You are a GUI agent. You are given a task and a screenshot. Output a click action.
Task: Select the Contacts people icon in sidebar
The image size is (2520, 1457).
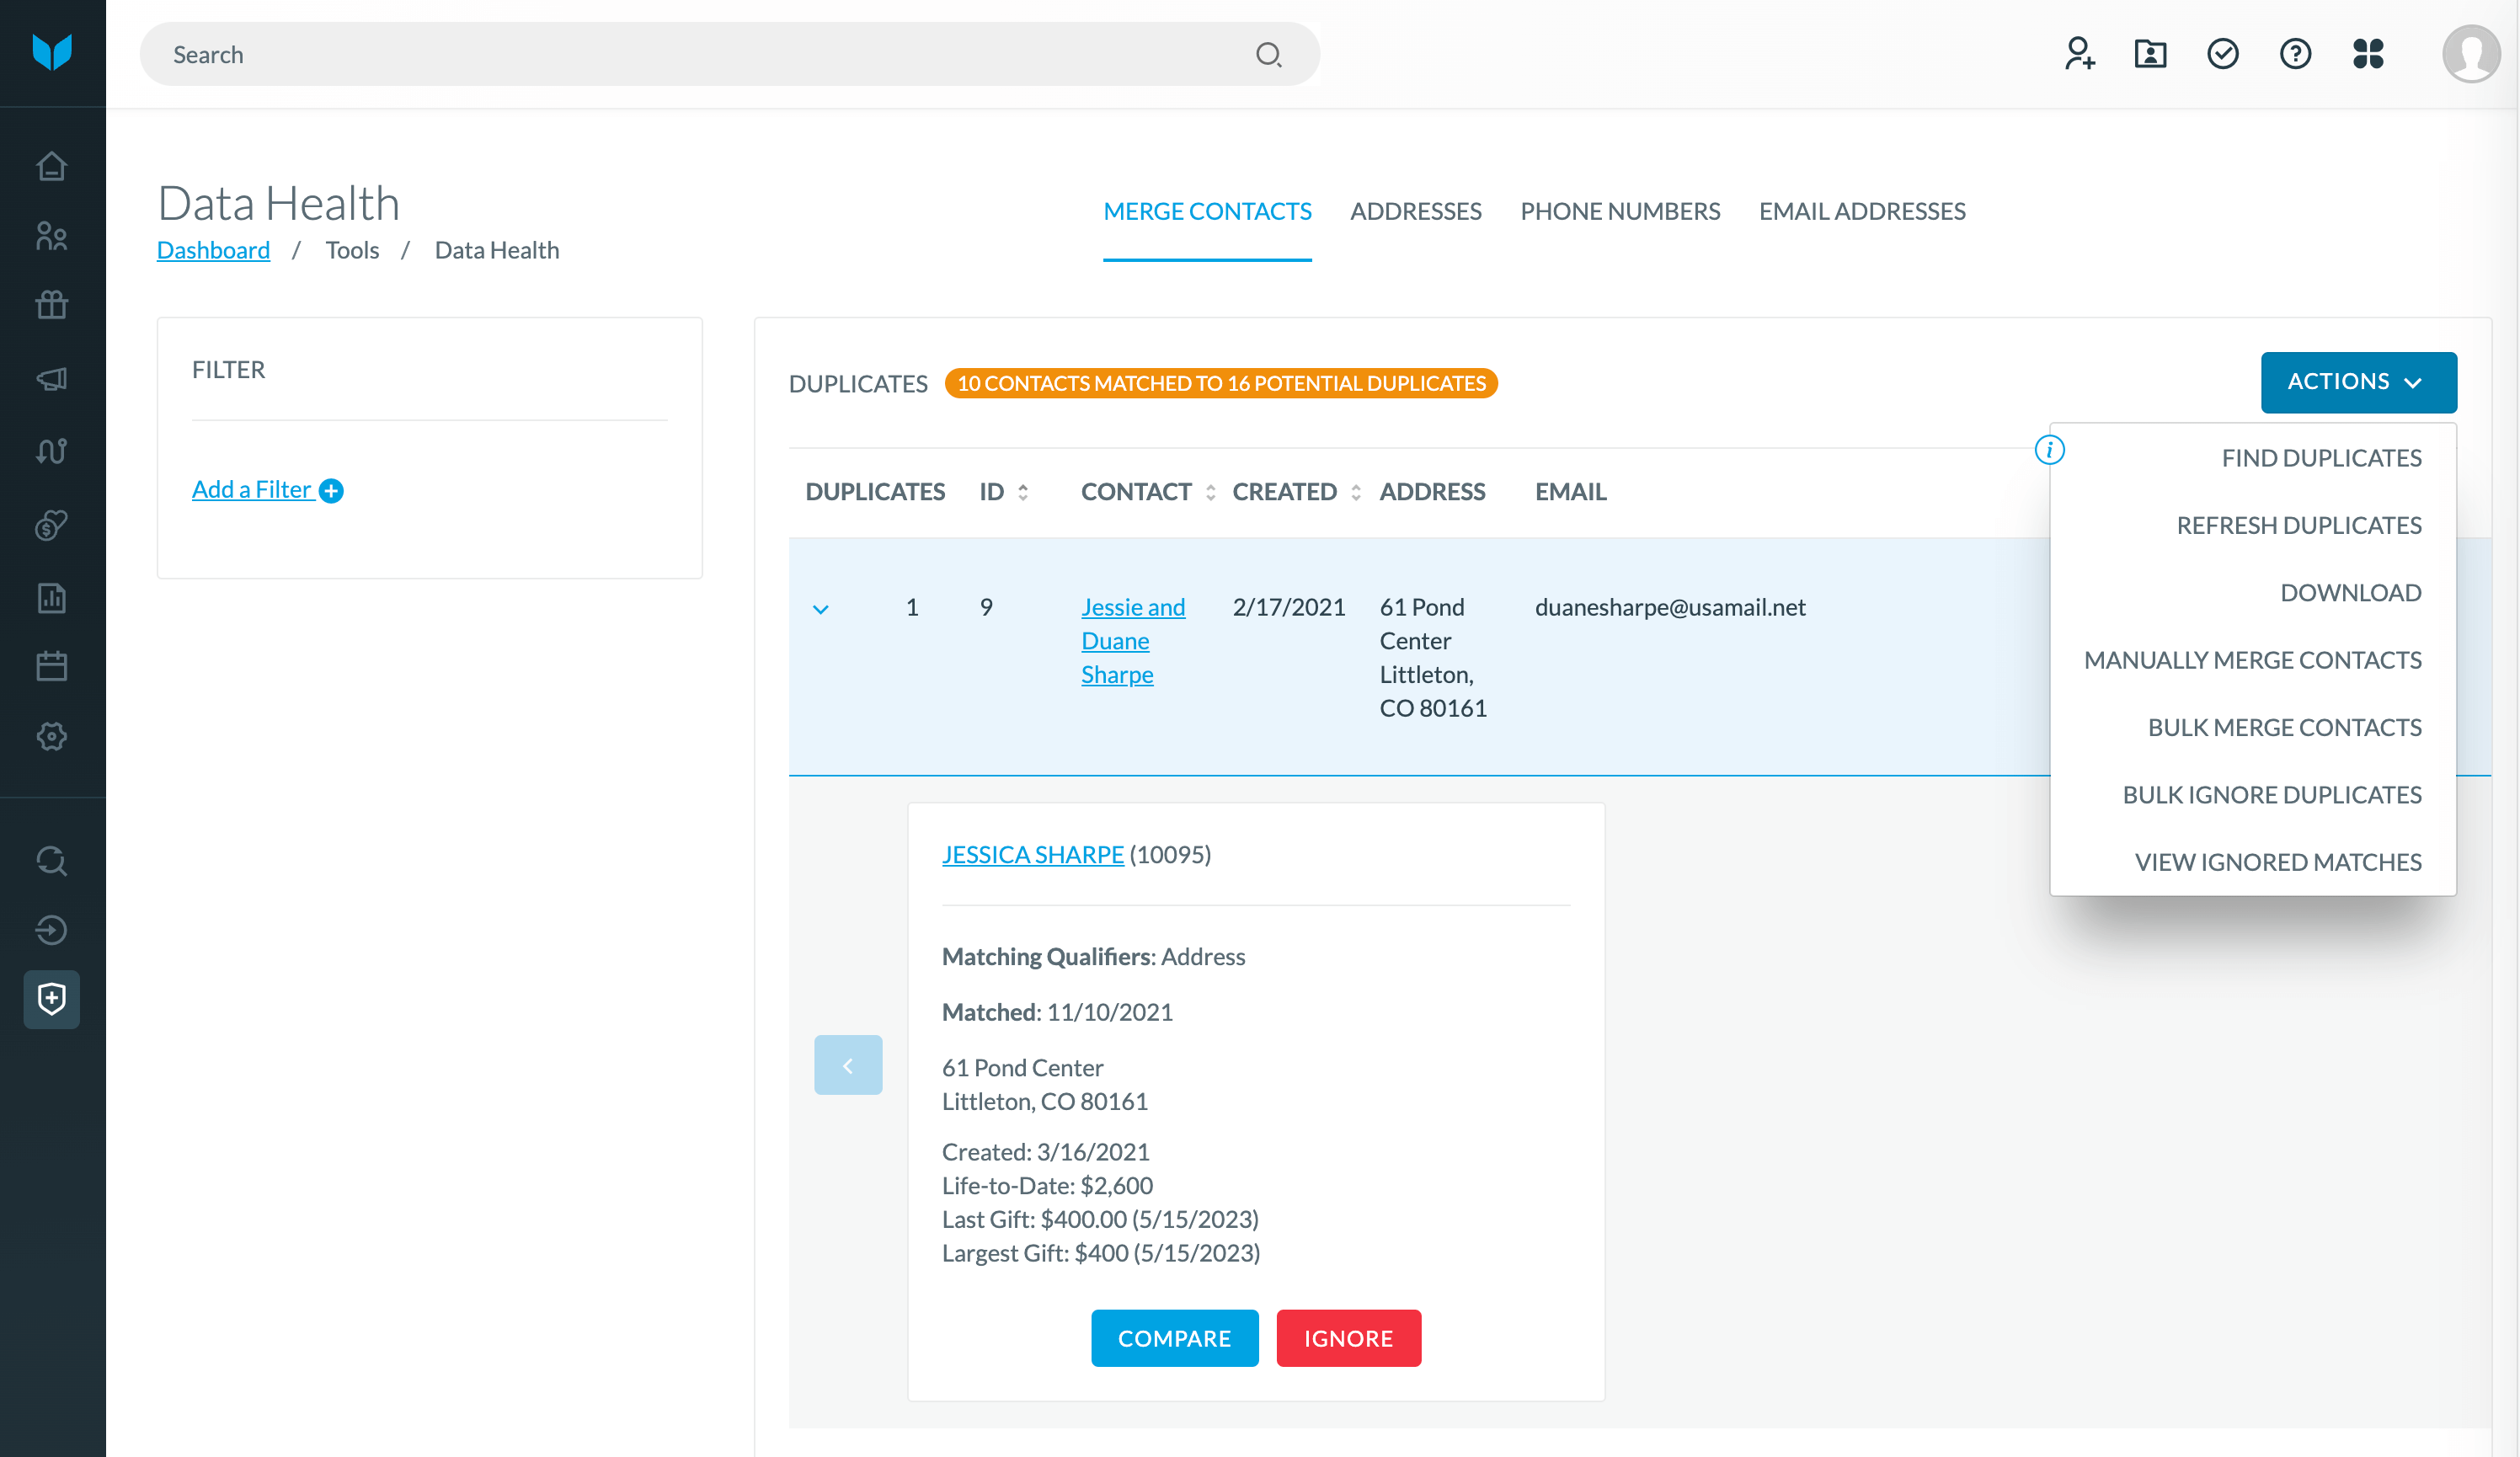pos(51,236)
